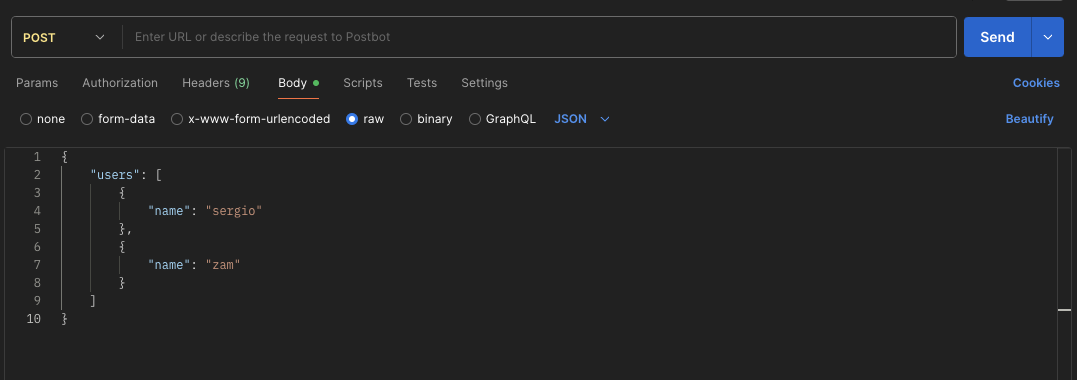Click the "name" key on line 4
The image size is (1077, 380).
(x=168, y=212)
